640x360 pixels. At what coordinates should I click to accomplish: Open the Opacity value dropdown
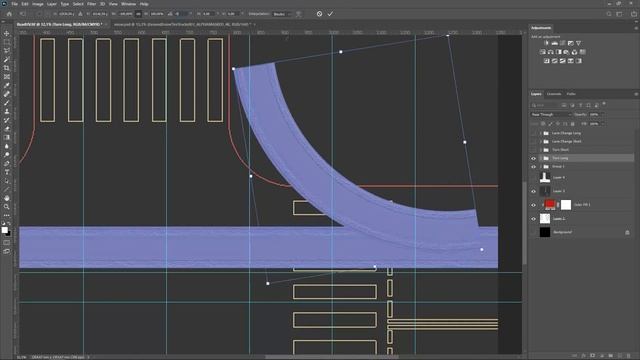(x=602, y=115)
